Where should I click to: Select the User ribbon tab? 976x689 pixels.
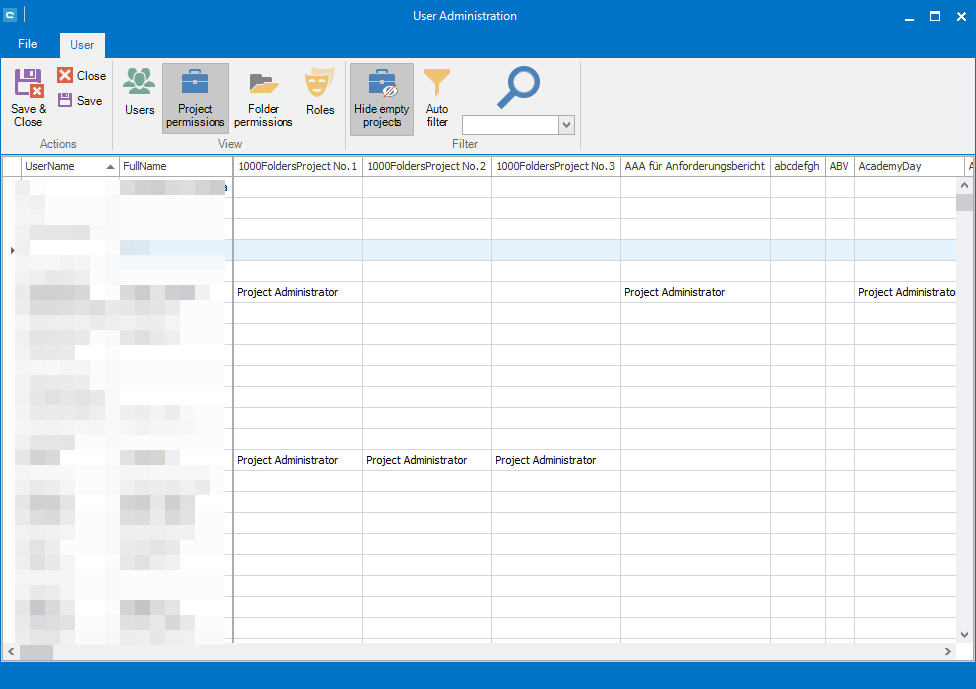82,45
